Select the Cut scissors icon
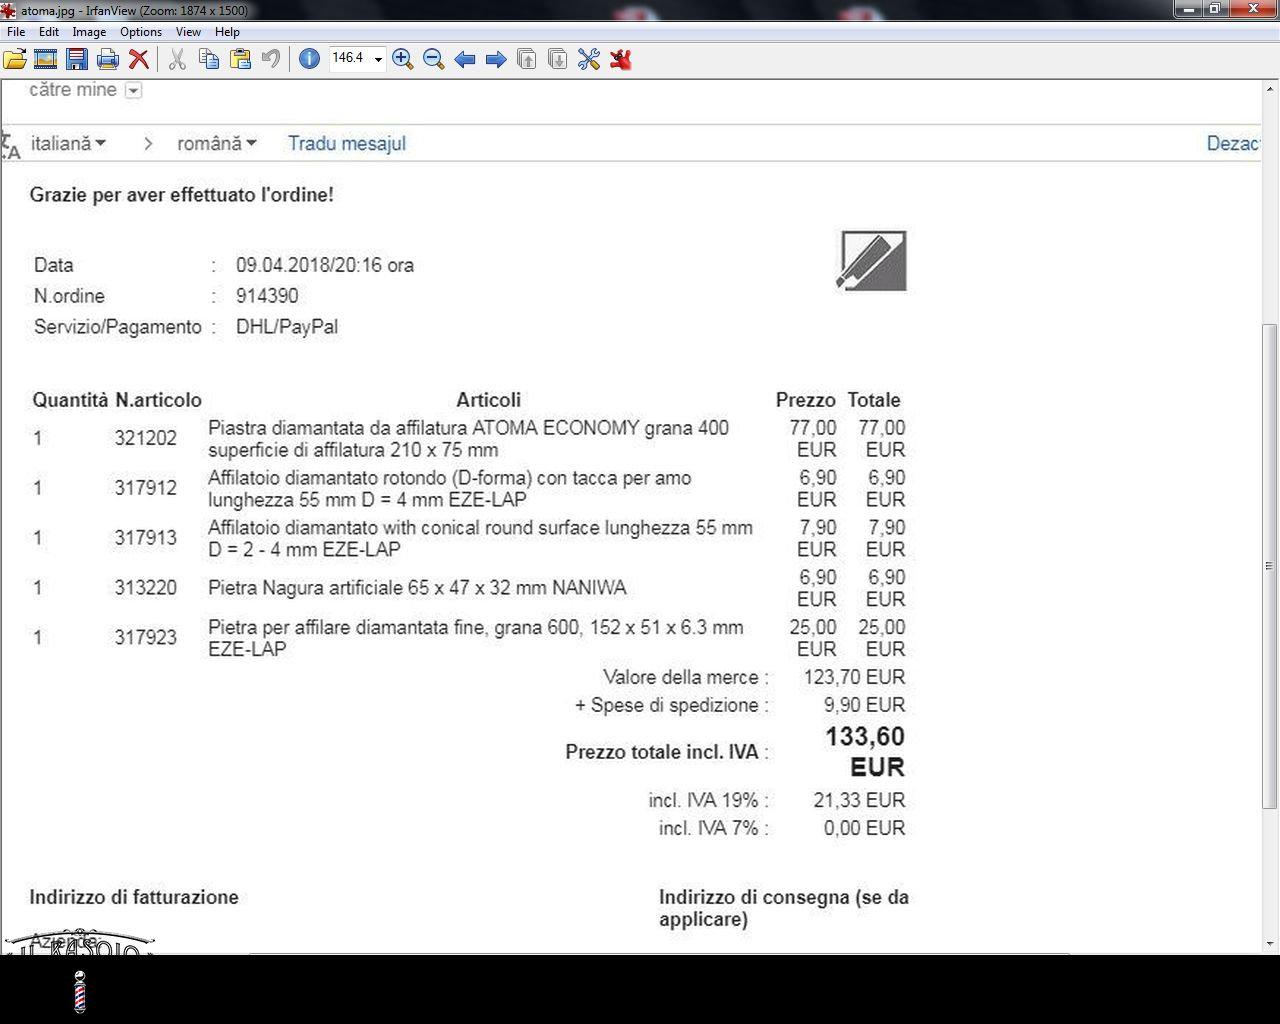Viewport: 1280px width, 1024px height. coord(177,59)
